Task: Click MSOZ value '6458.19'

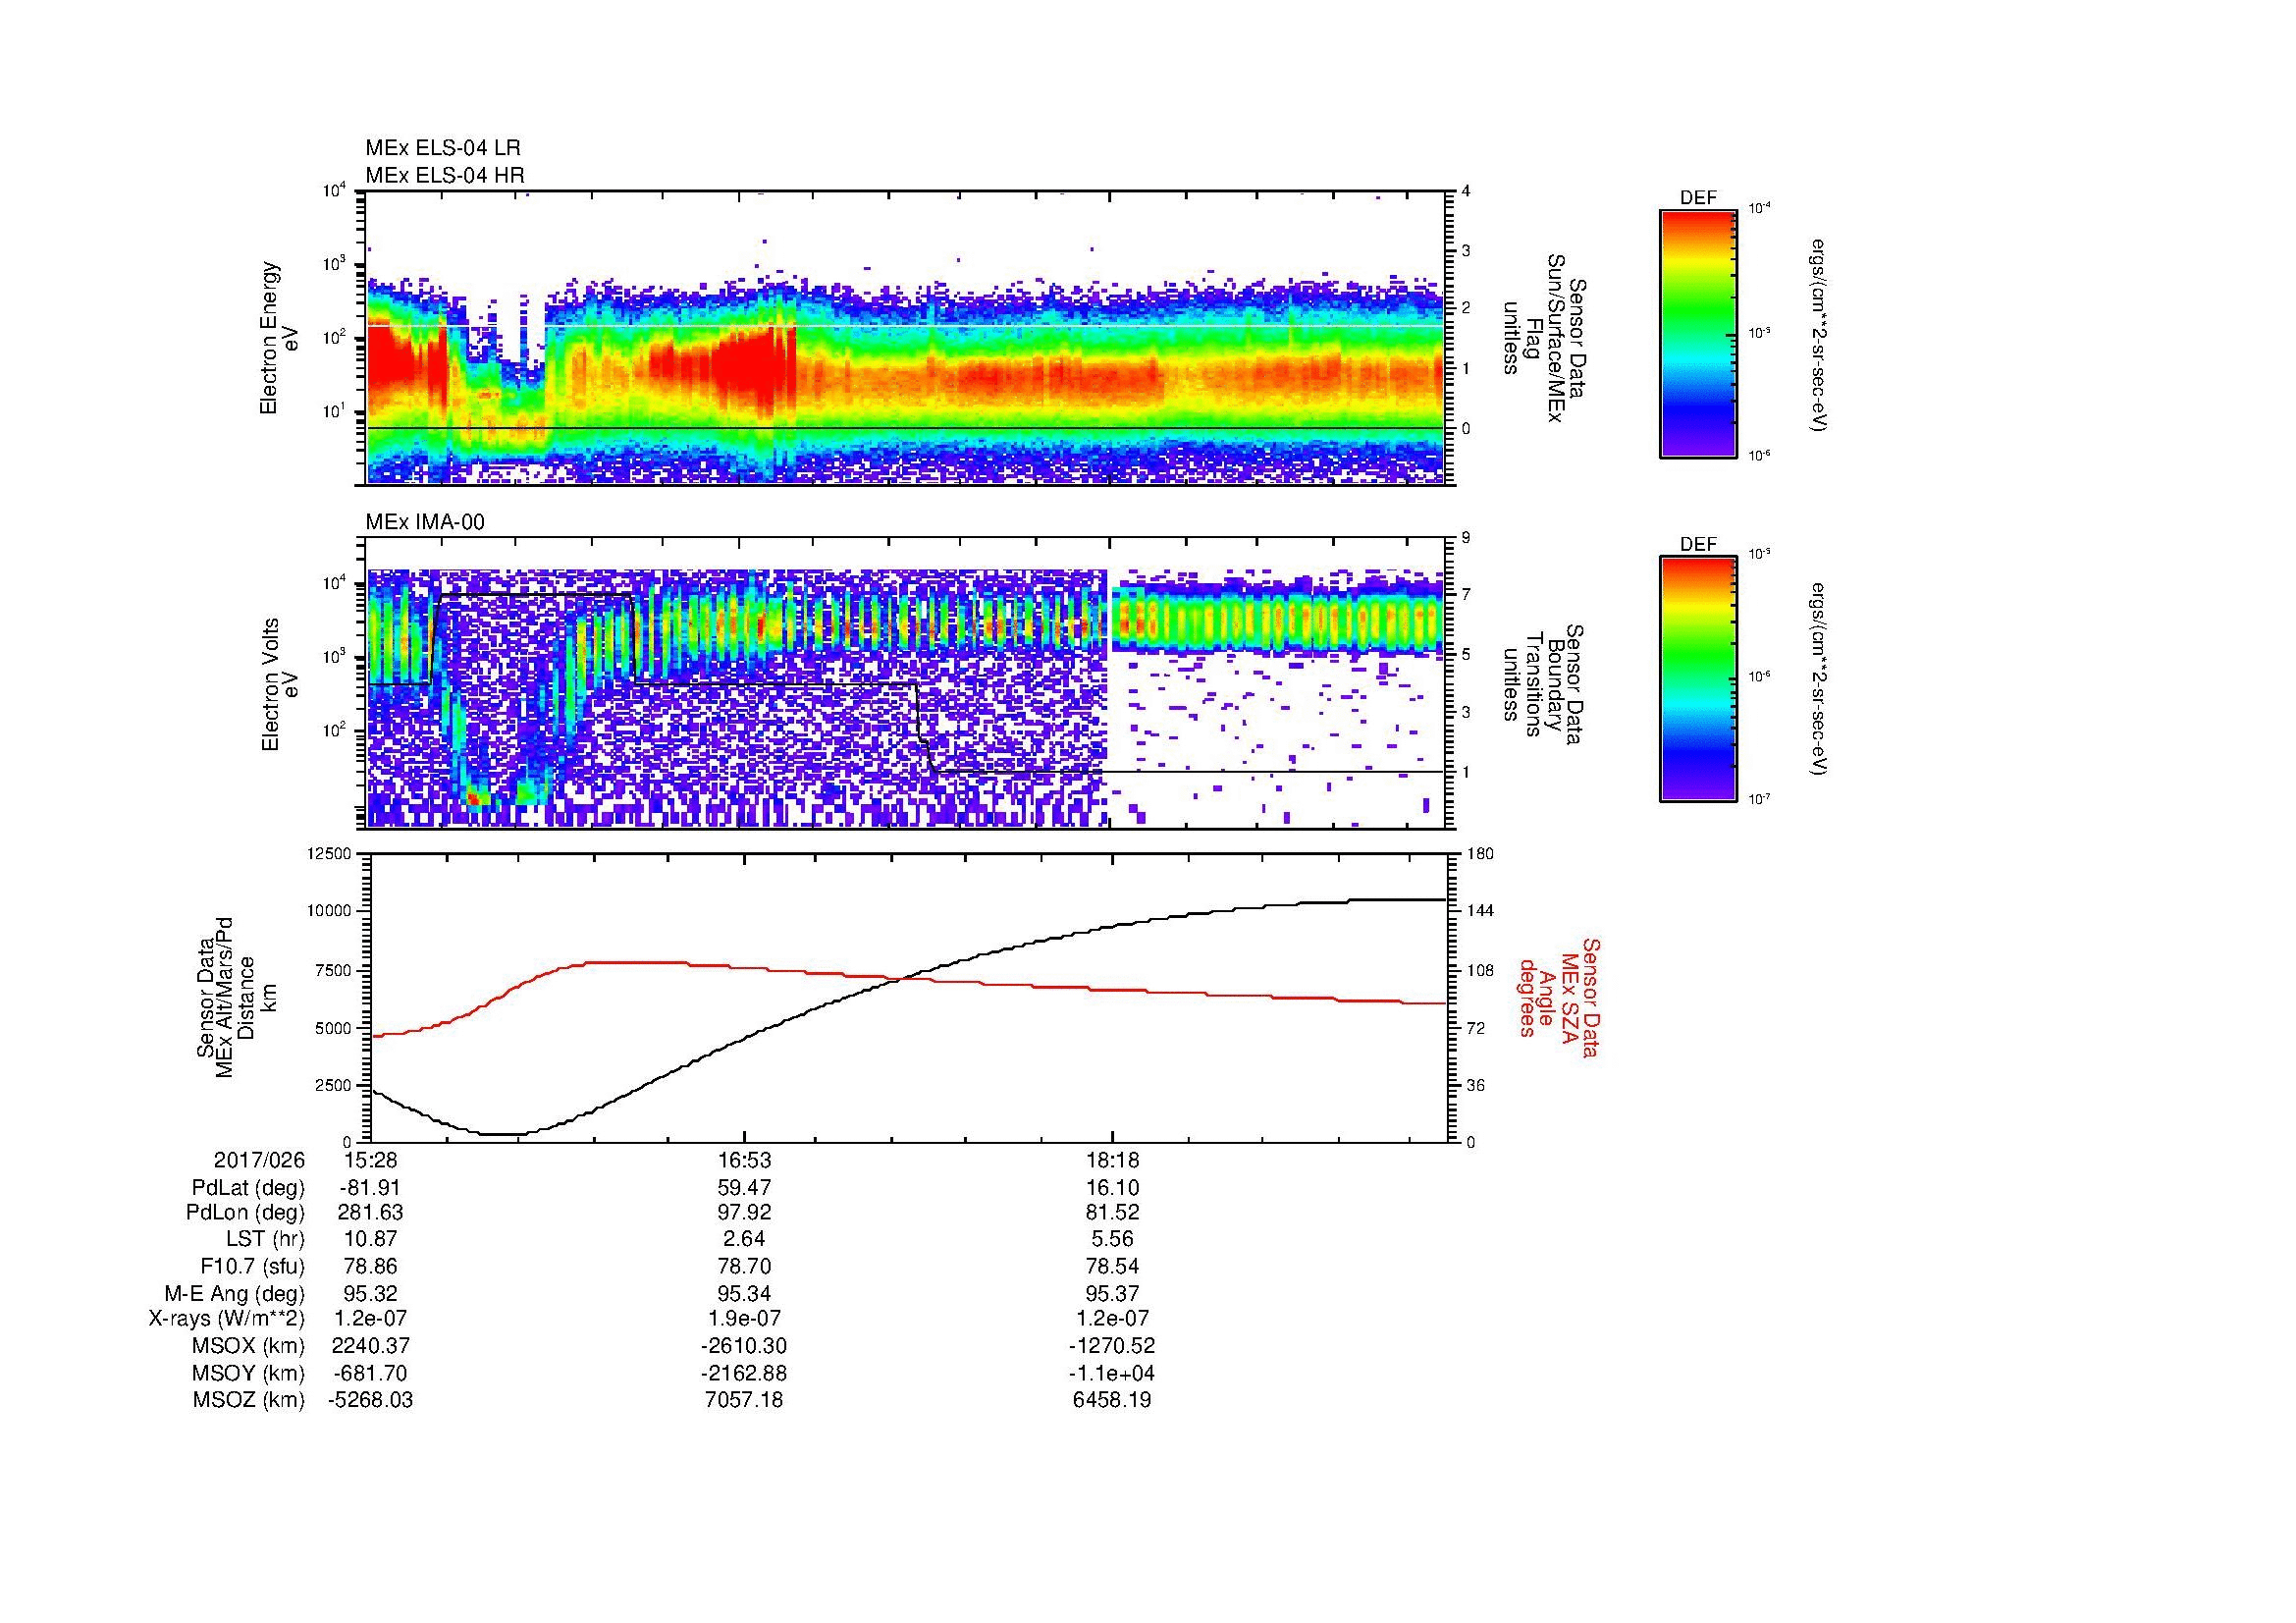Action: pos(1112,1400)
